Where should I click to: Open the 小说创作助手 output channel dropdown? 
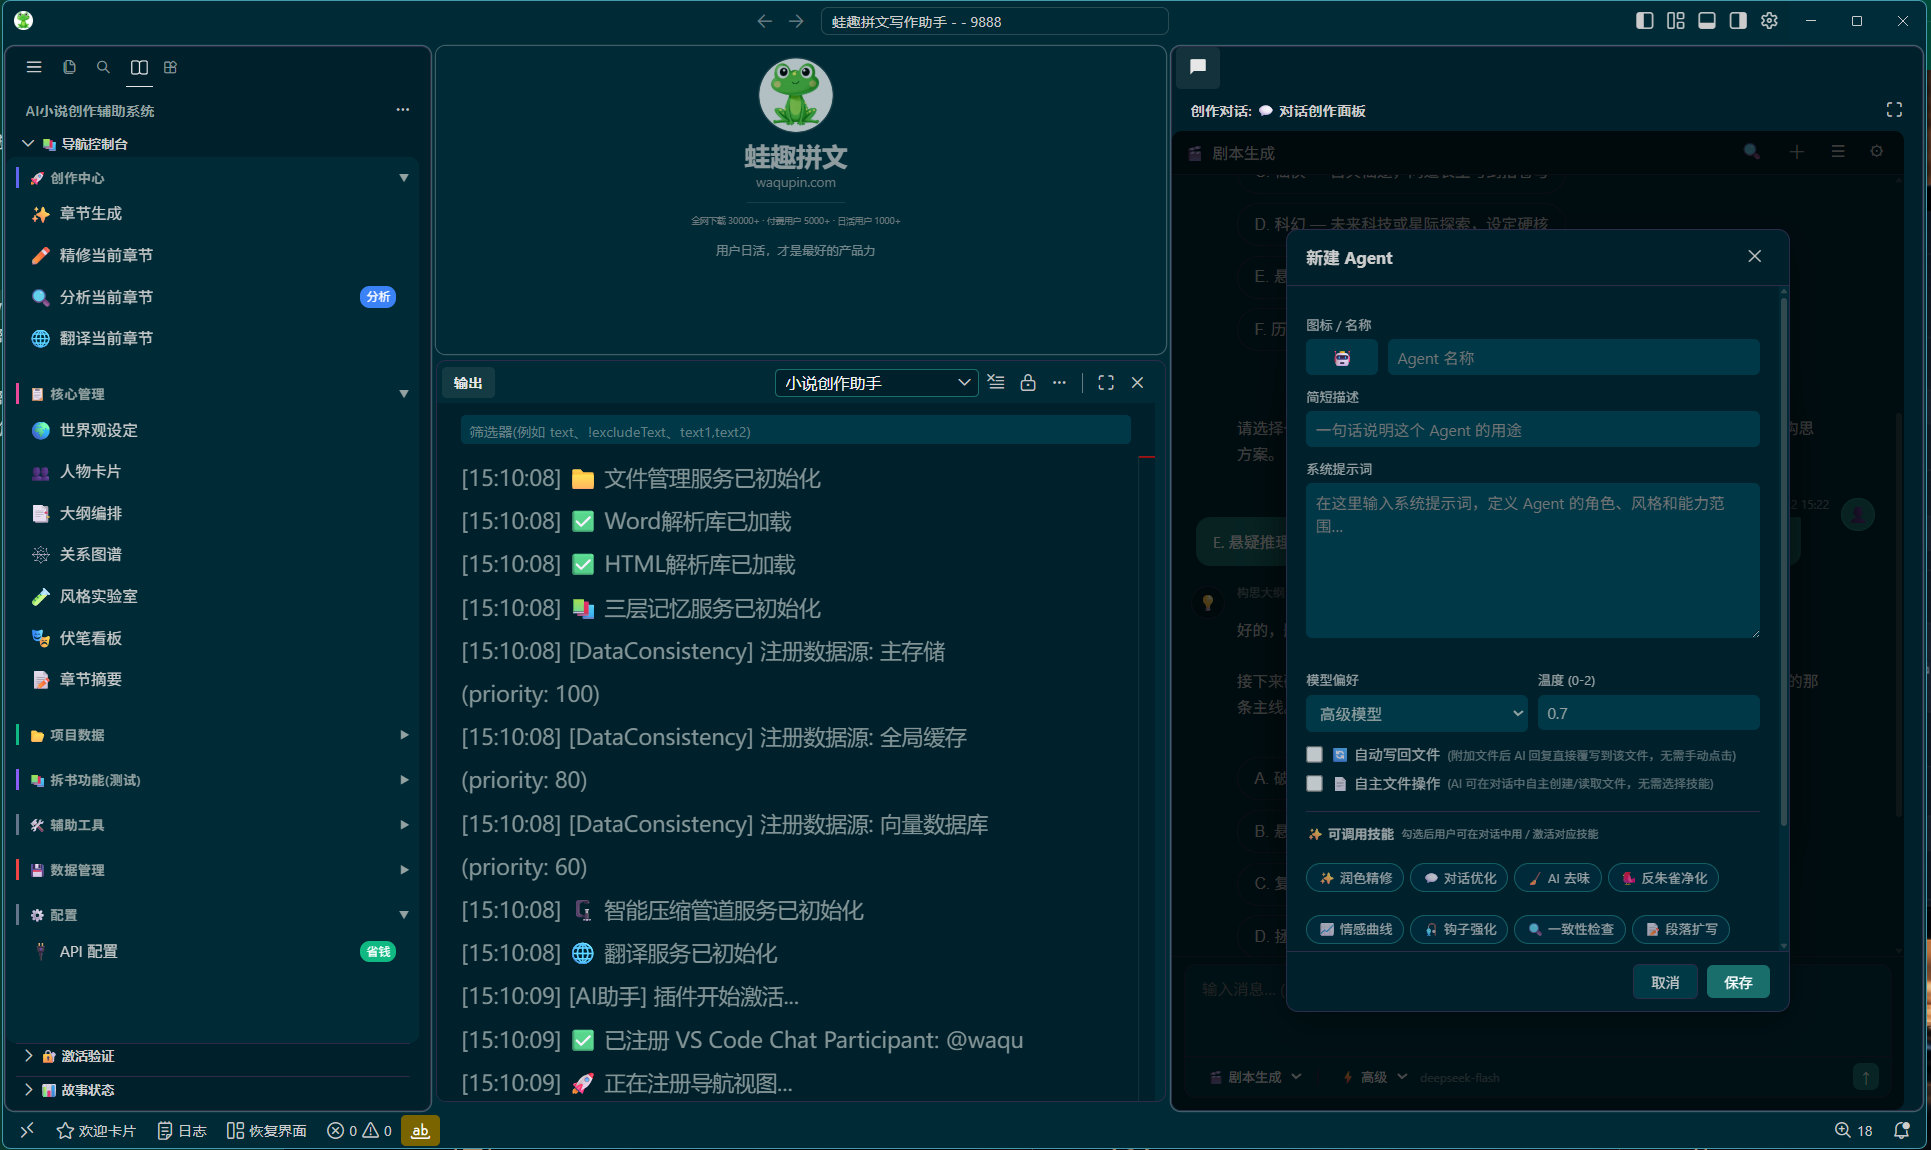pos(876,383)
